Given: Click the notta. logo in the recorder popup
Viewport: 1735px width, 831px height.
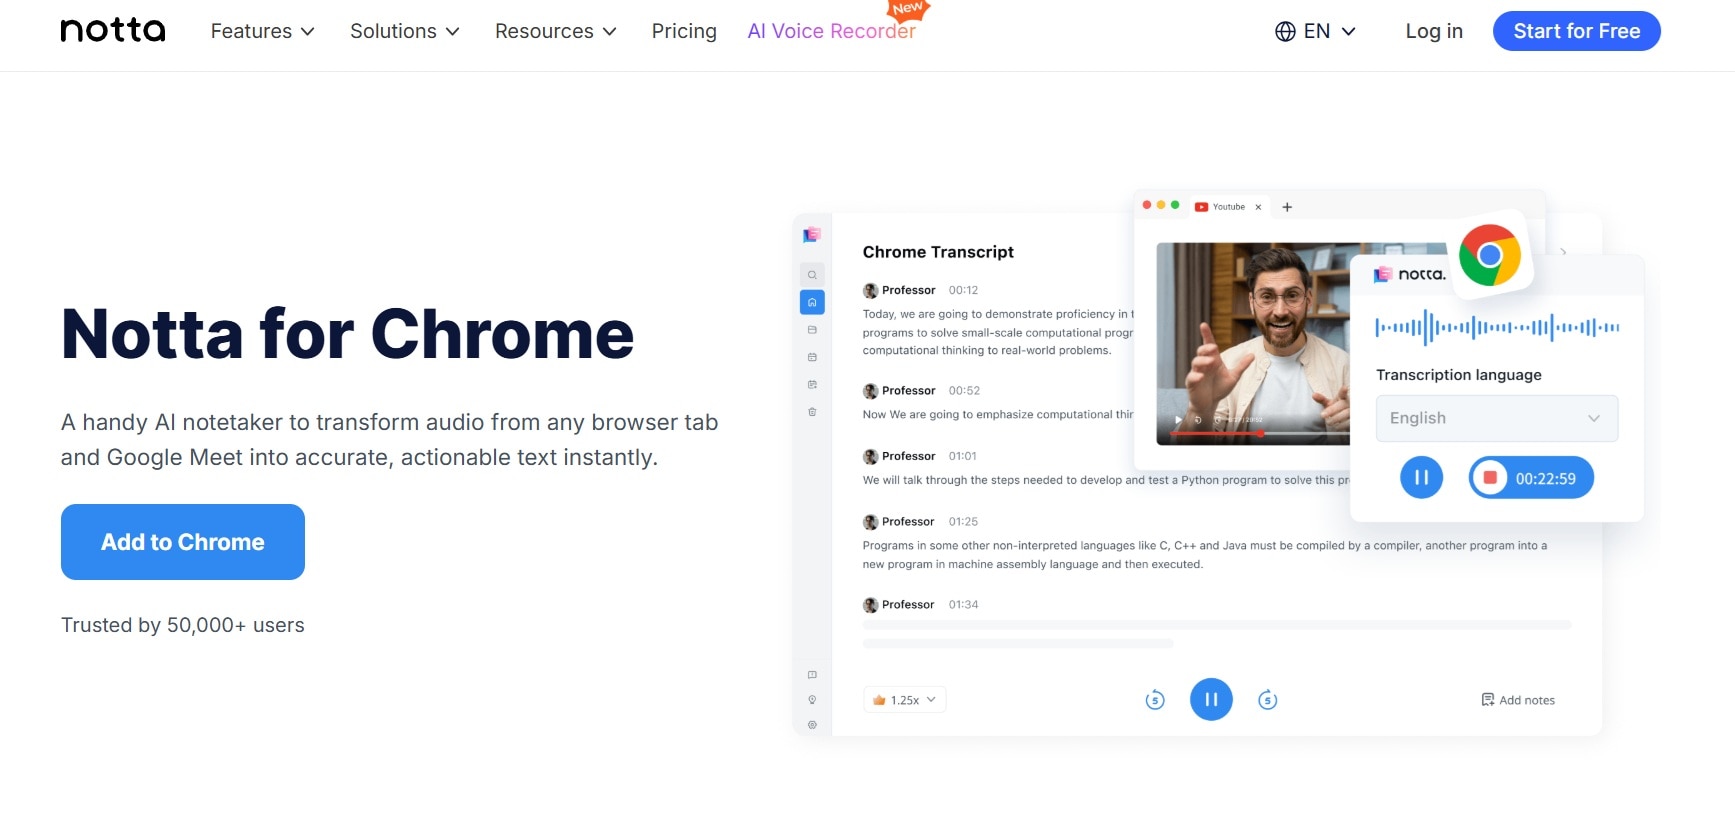Looking at the screenshot, I should pyautogui.click(x=1410, y=274).
